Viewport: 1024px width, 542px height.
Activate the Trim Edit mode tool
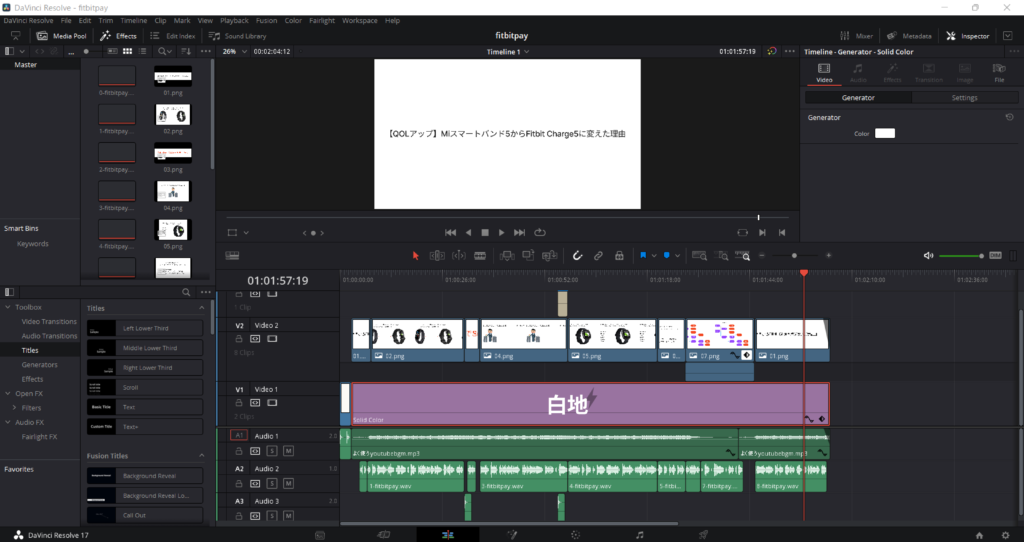pyautogui.click(x=437, y=256)
